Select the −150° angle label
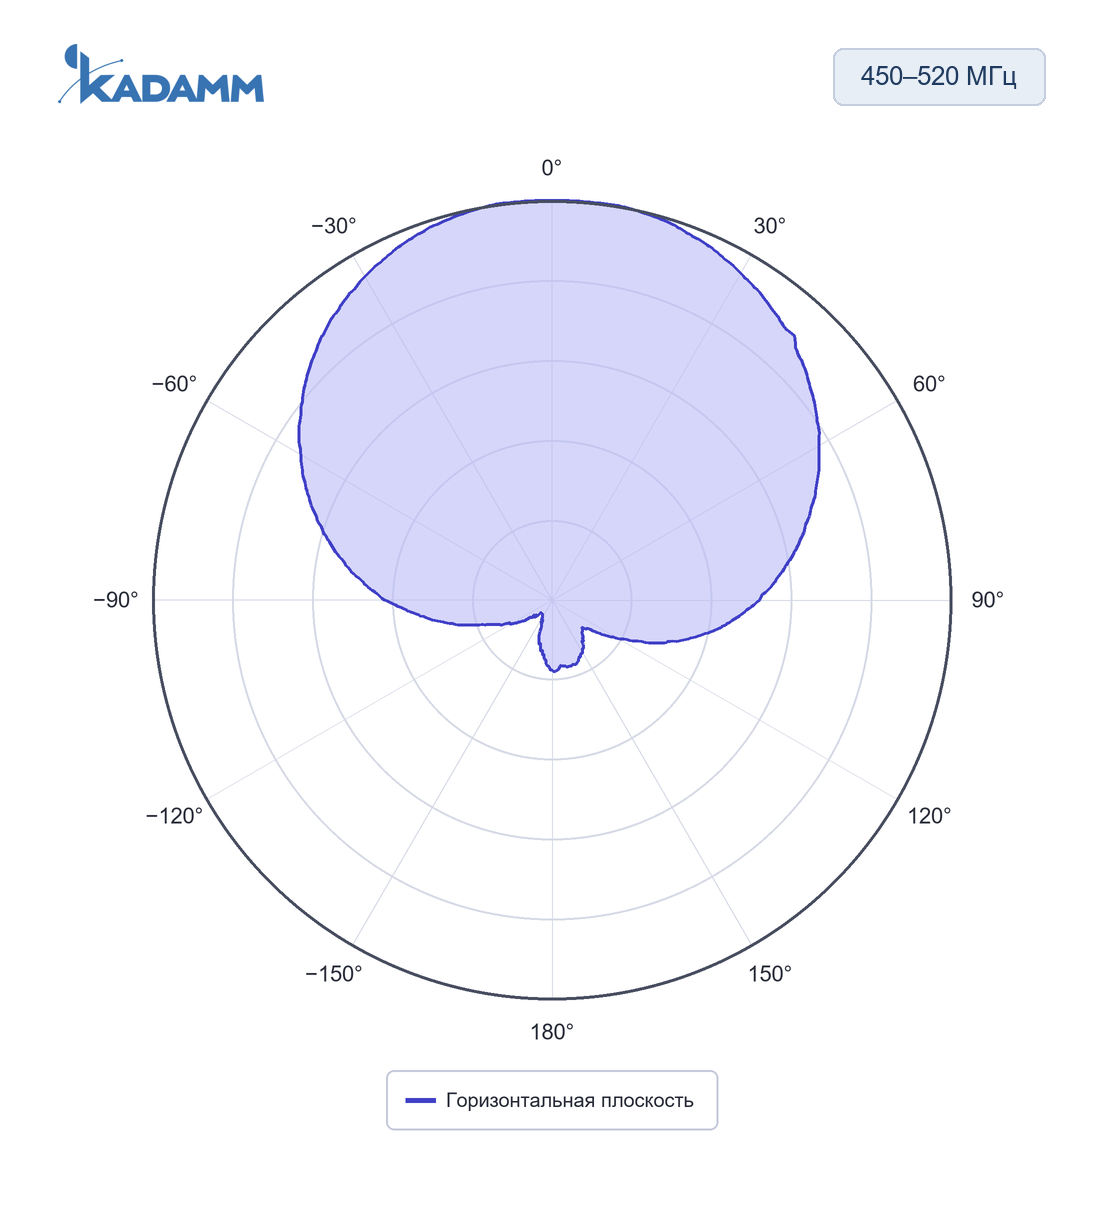The height and width of the screenshot is (1211, 1104). coord(334,974)
